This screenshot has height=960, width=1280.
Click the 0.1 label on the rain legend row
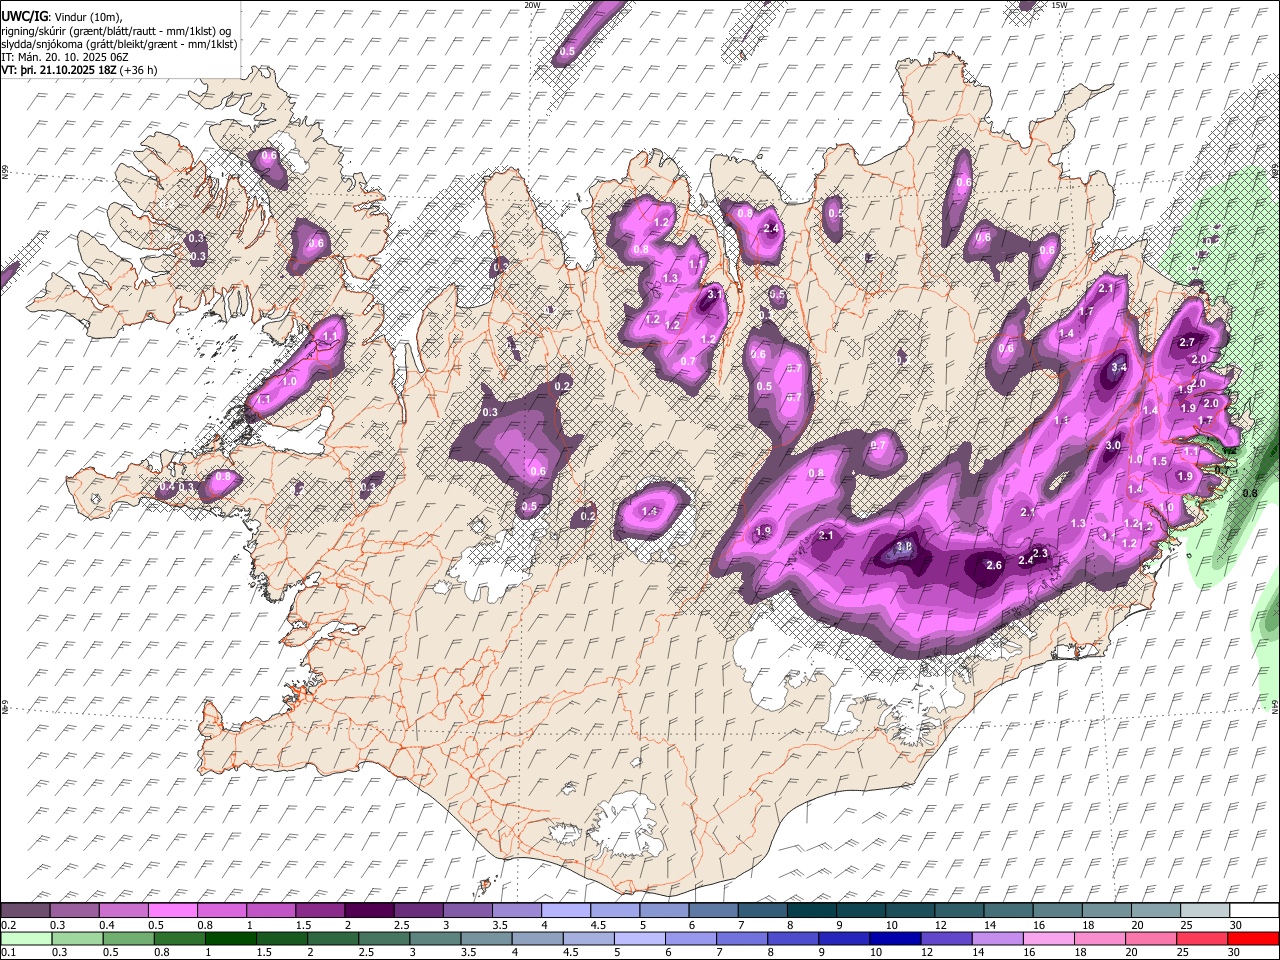[8, 952]
